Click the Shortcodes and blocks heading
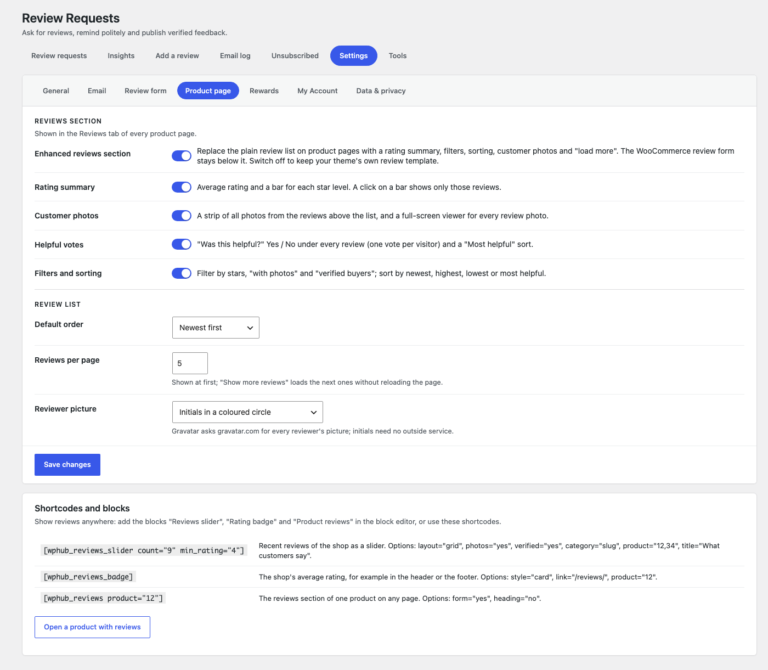The width and height of the screenshot is (768, 670). coord(82,508)
